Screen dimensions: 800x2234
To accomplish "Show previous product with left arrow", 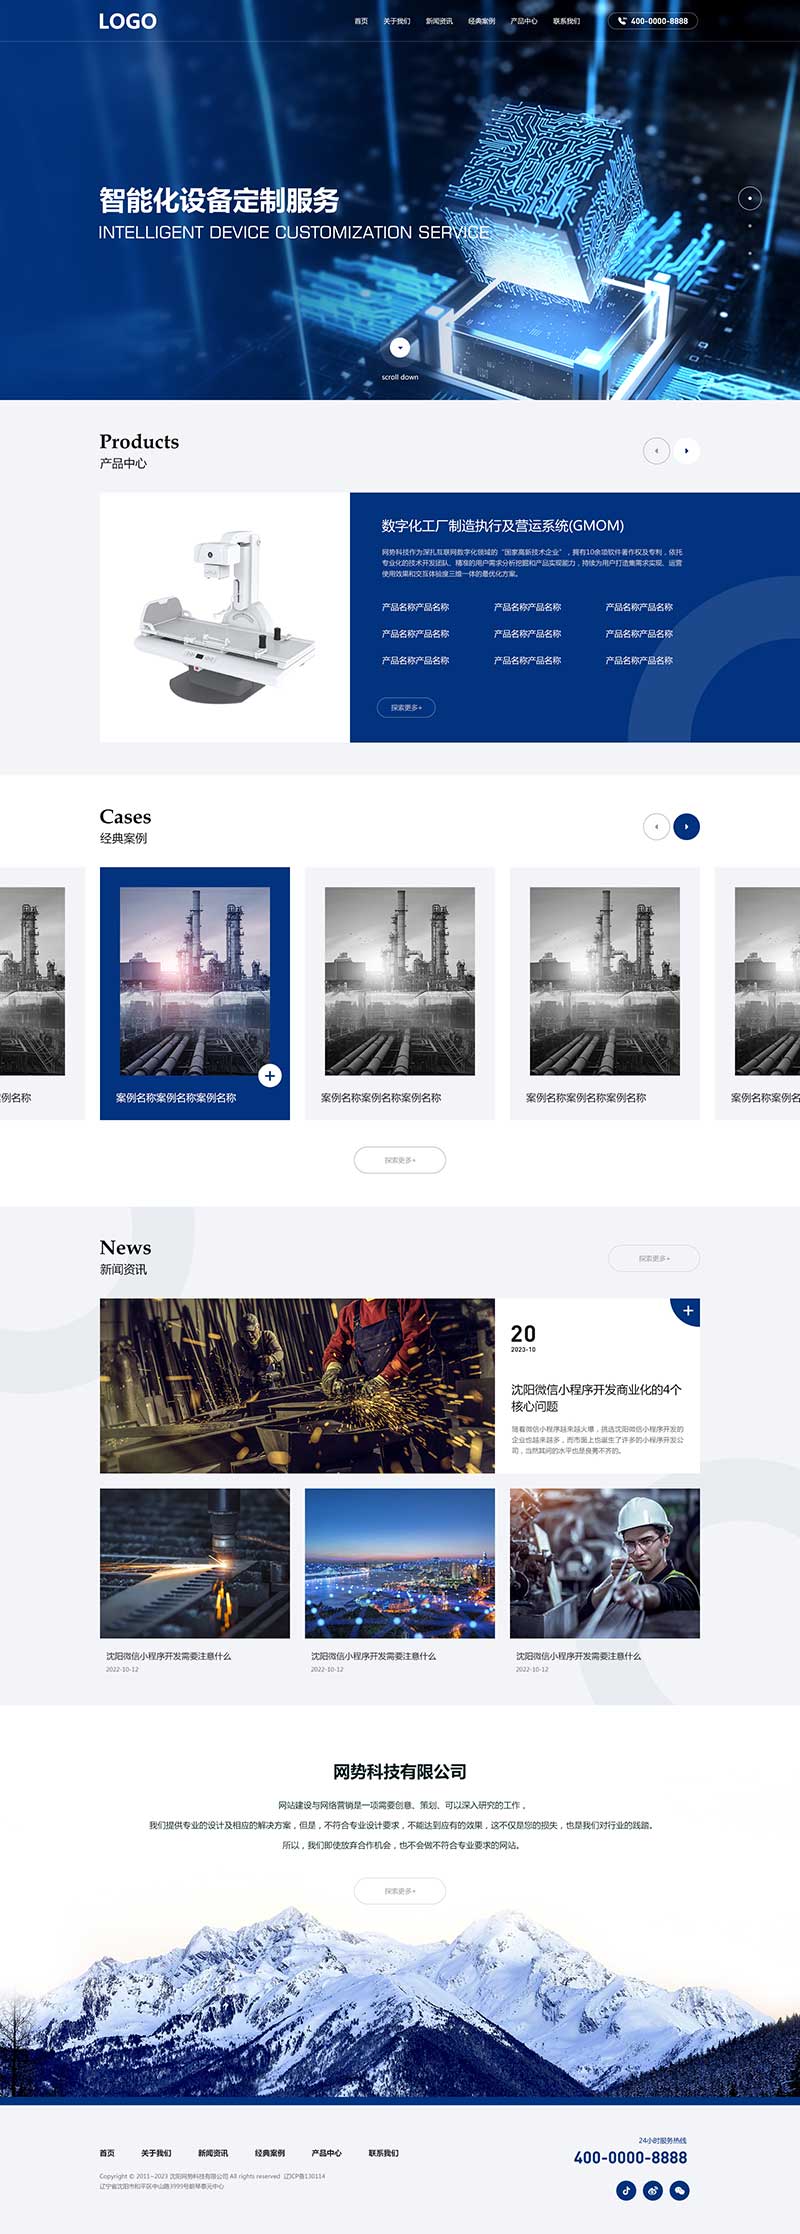I will [656, 451].
